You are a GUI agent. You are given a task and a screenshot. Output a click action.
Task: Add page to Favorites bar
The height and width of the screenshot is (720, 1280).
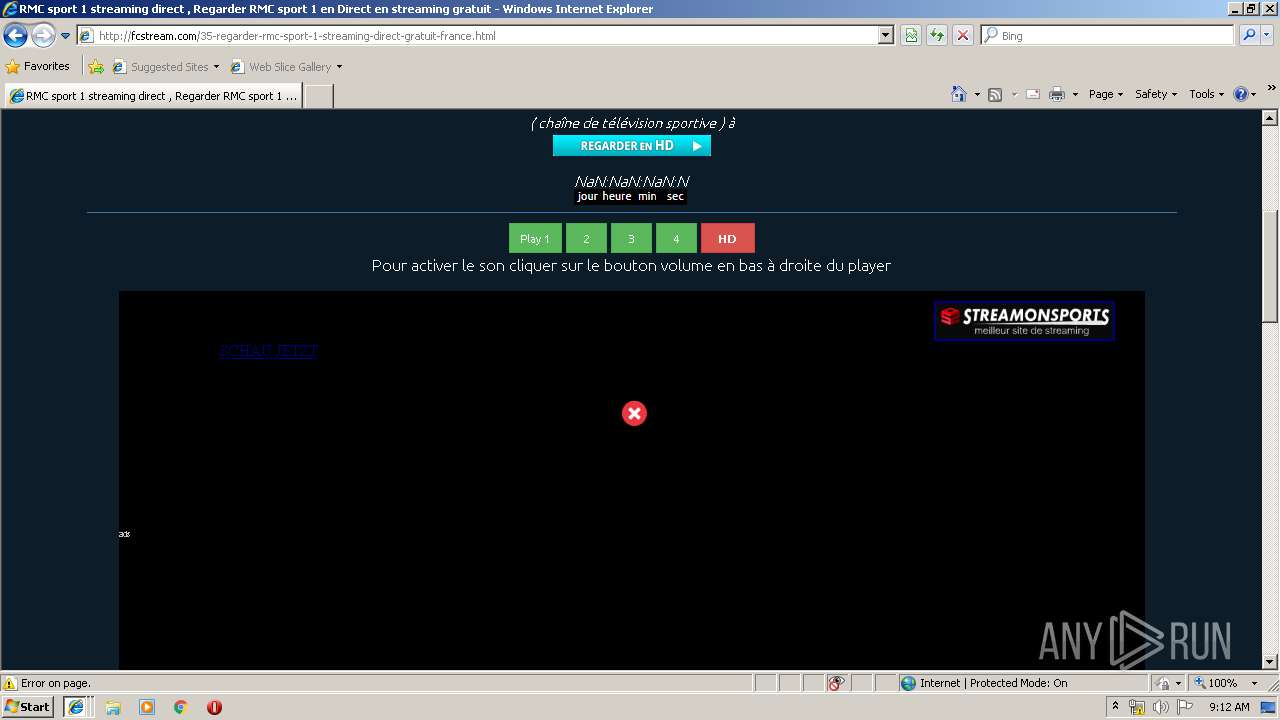[96, 67]
